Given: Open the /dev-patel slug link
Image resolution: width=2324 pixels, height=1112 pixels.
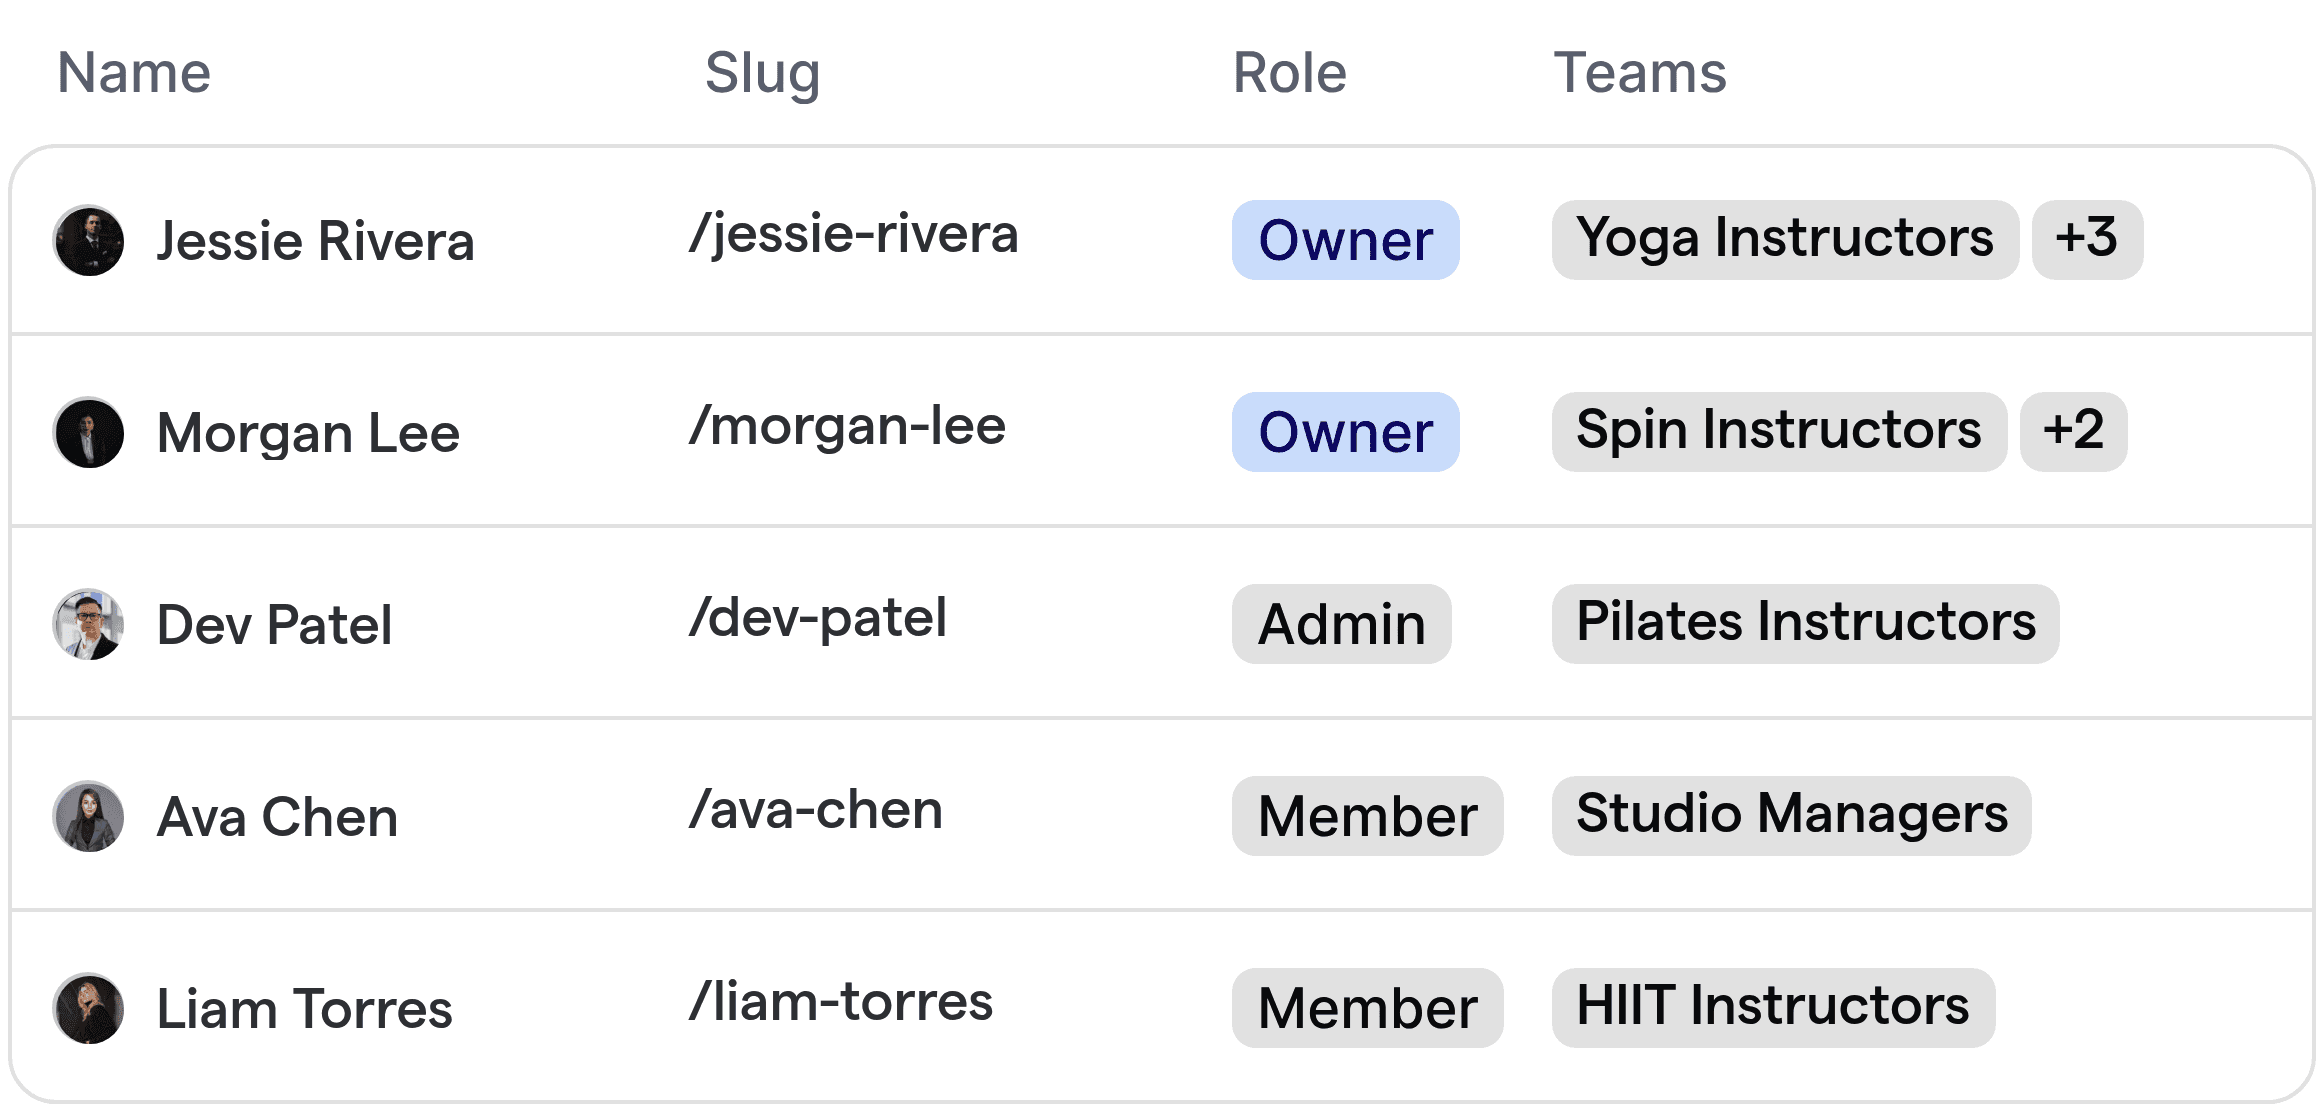Looking at the screenshot, I should point(818,619).
